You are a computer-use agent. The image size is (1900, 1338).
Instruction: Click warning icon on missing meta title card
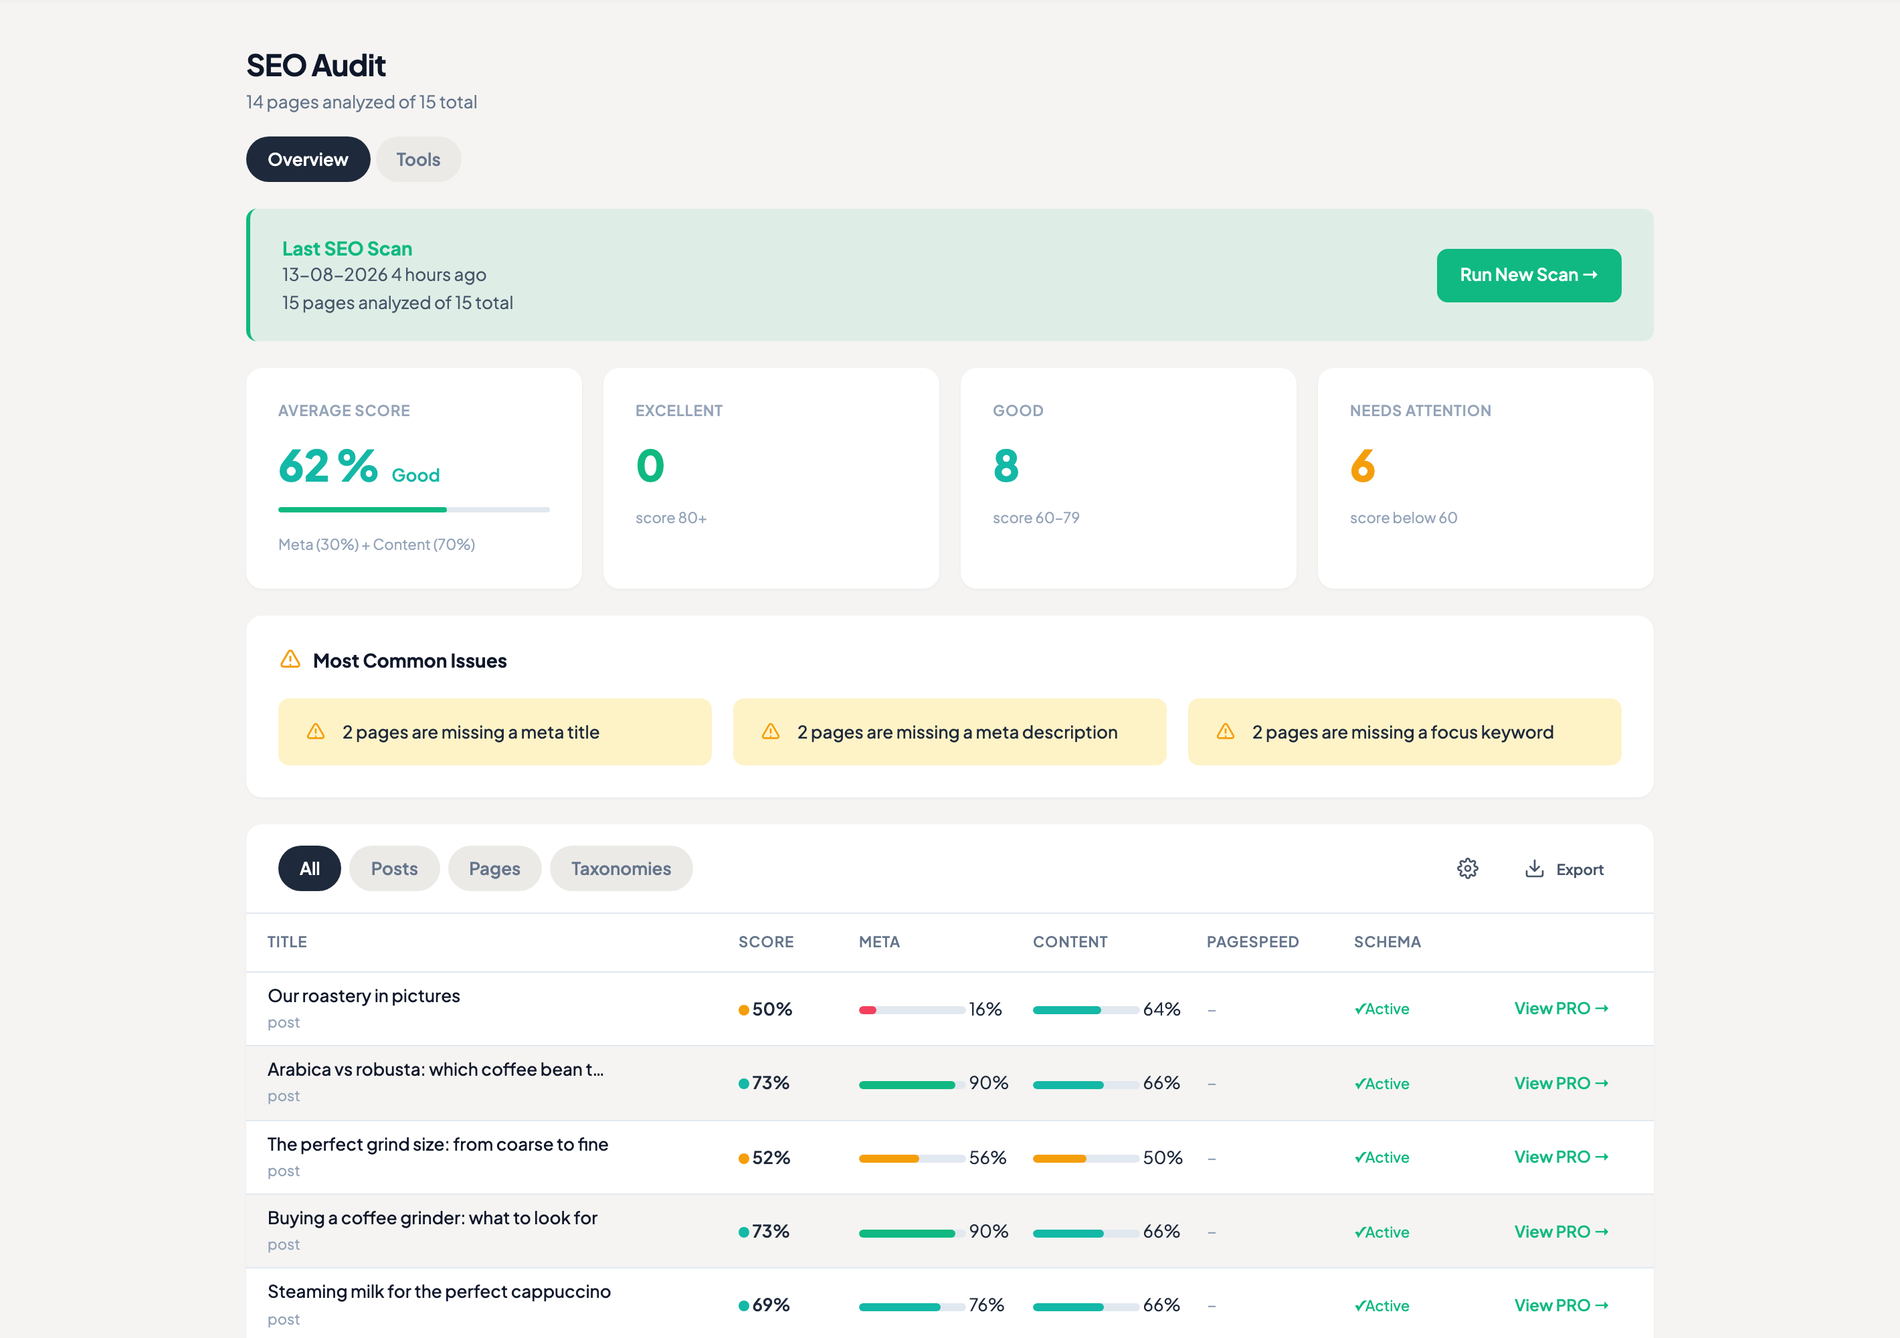[x=316, y=731]
